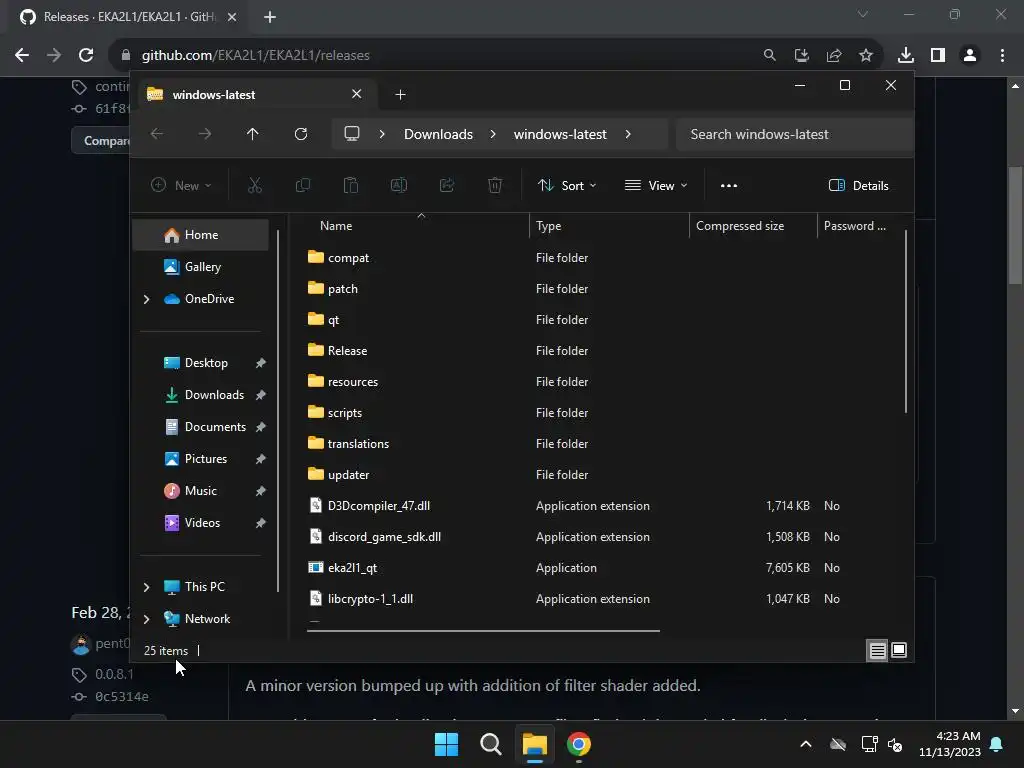The height and width of the screenshot is (768, 1024).
Task: Open the See more three-dots menu
Action: tap(729, 185)
